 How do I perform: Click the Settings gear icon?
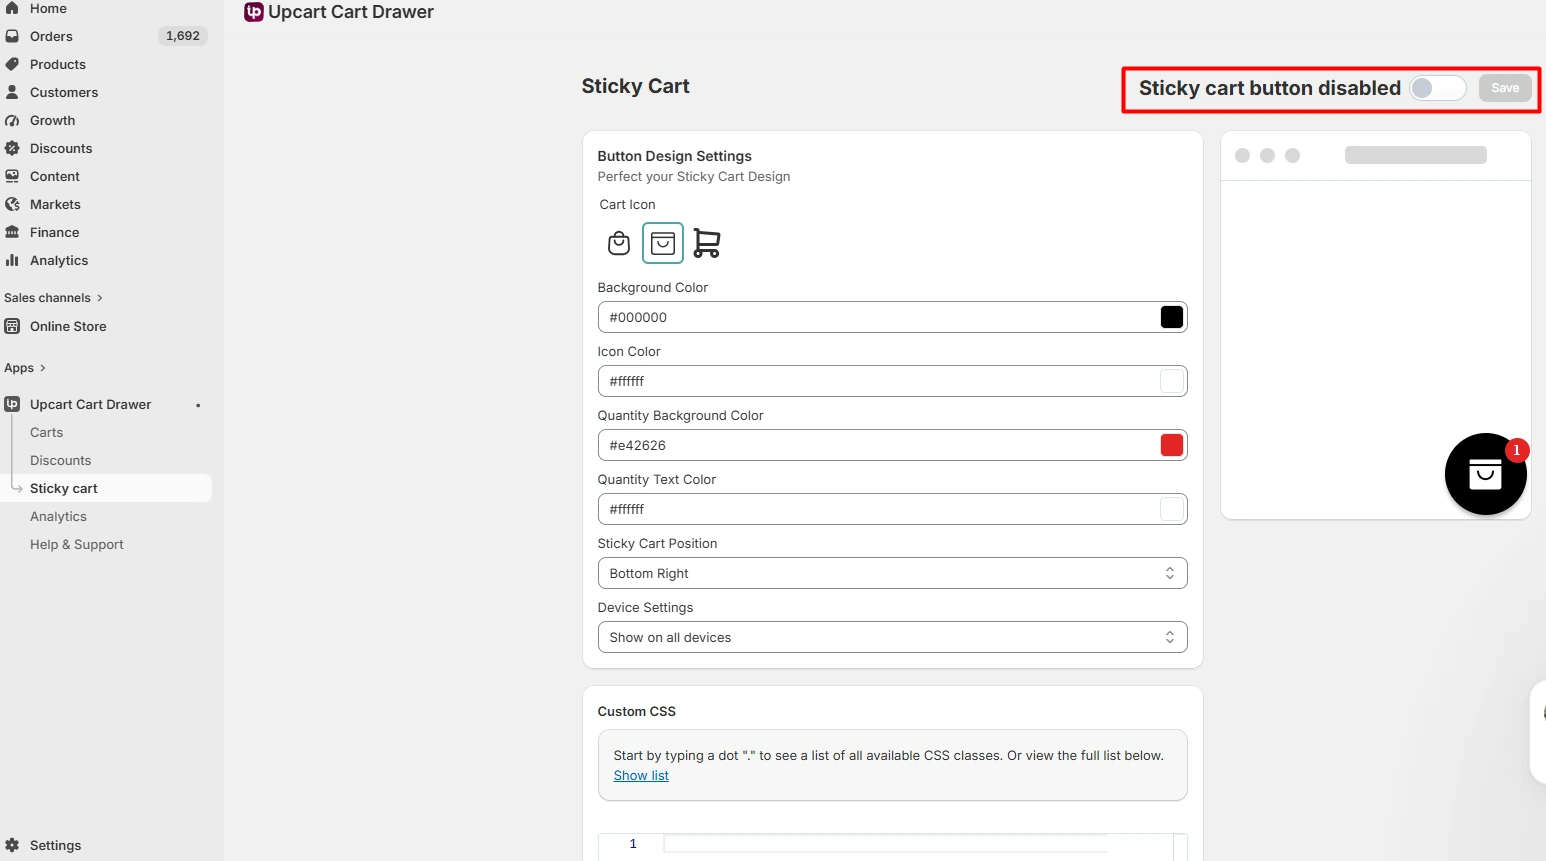coord(12,845)
